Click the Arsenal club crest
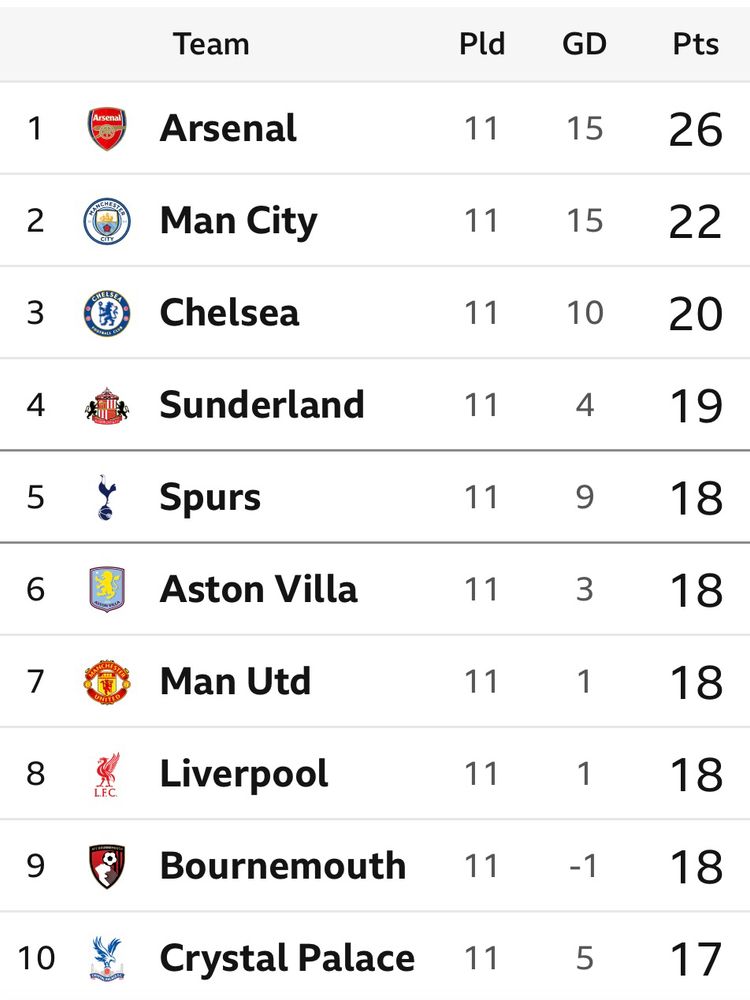Image resolution: width=750 pixels, height=1000 pixels. 107,129
